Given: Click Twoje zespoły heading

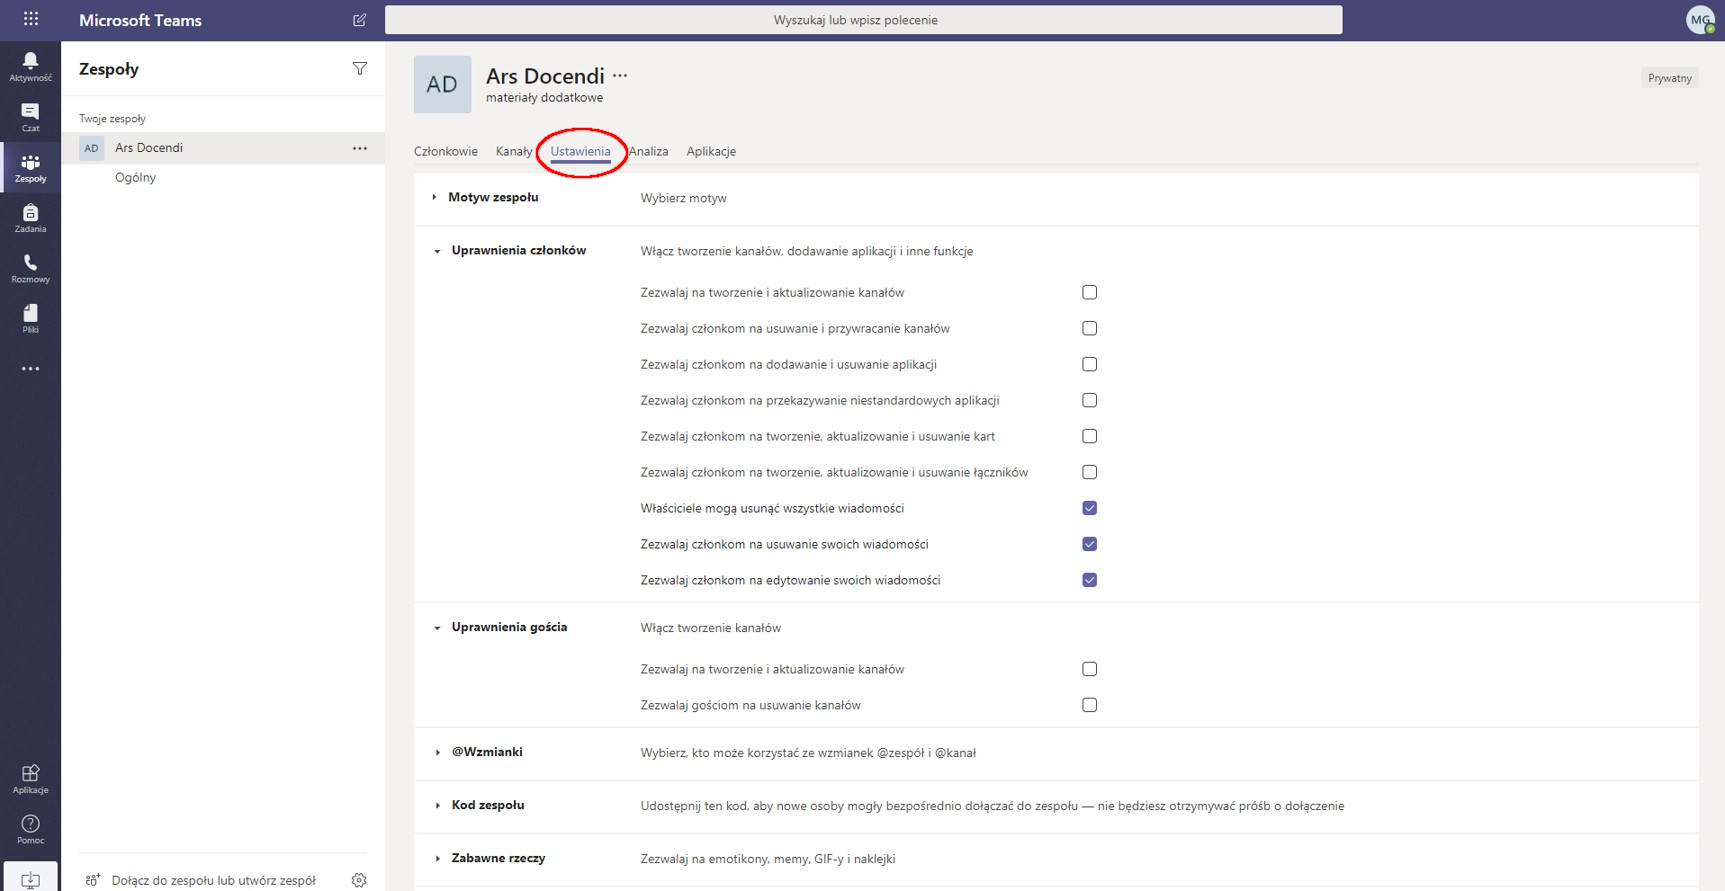Looking at the screenshot, I should click(x=112, y=118).
